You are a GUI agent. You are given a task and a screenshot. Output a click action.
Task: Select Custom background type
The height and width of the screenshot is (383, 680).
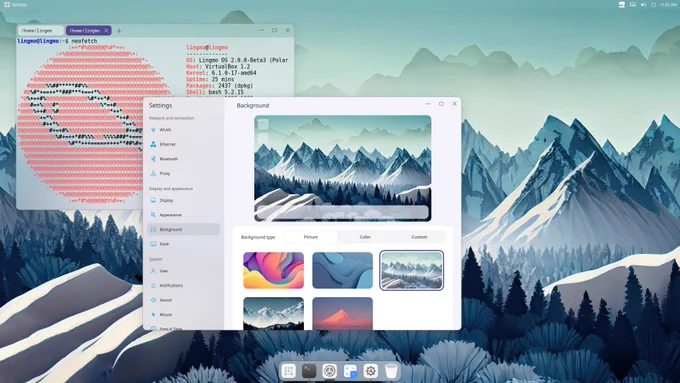point(419,237)
